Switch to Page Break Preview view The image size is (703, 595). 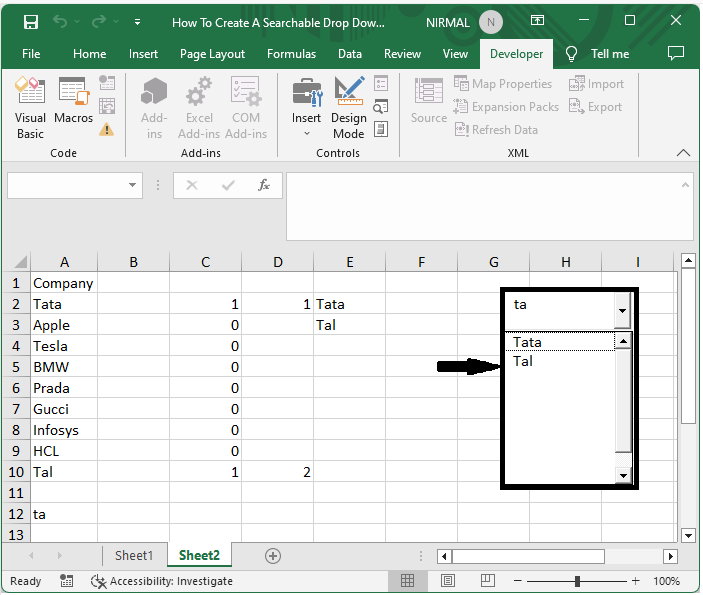click(488, 581)
